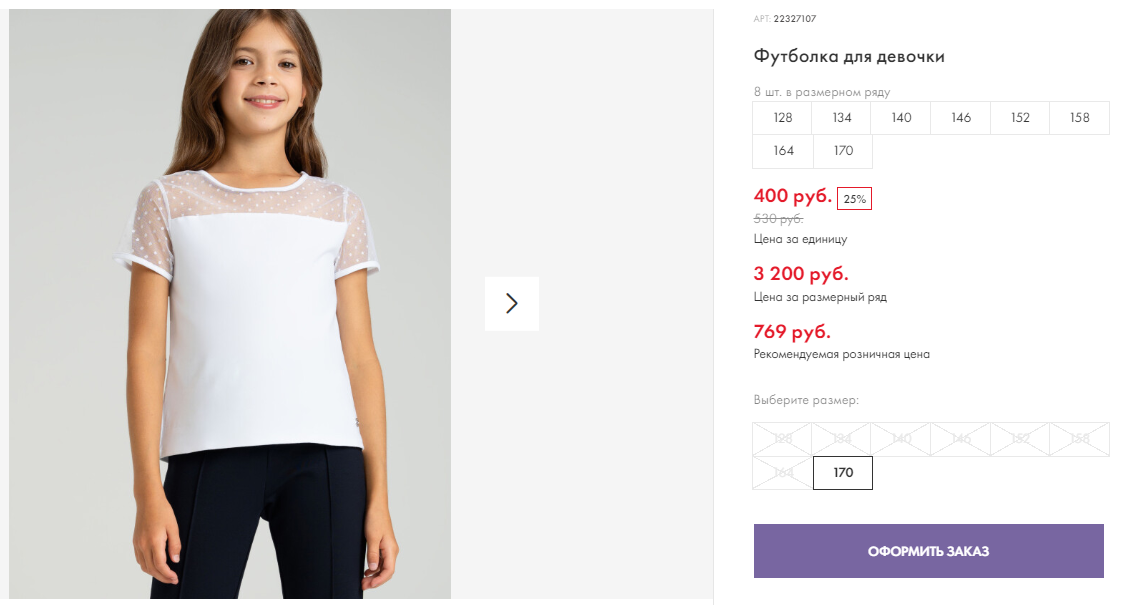Click crossed-out size 158 option
1121x605 pixels.
(1080, 439)
